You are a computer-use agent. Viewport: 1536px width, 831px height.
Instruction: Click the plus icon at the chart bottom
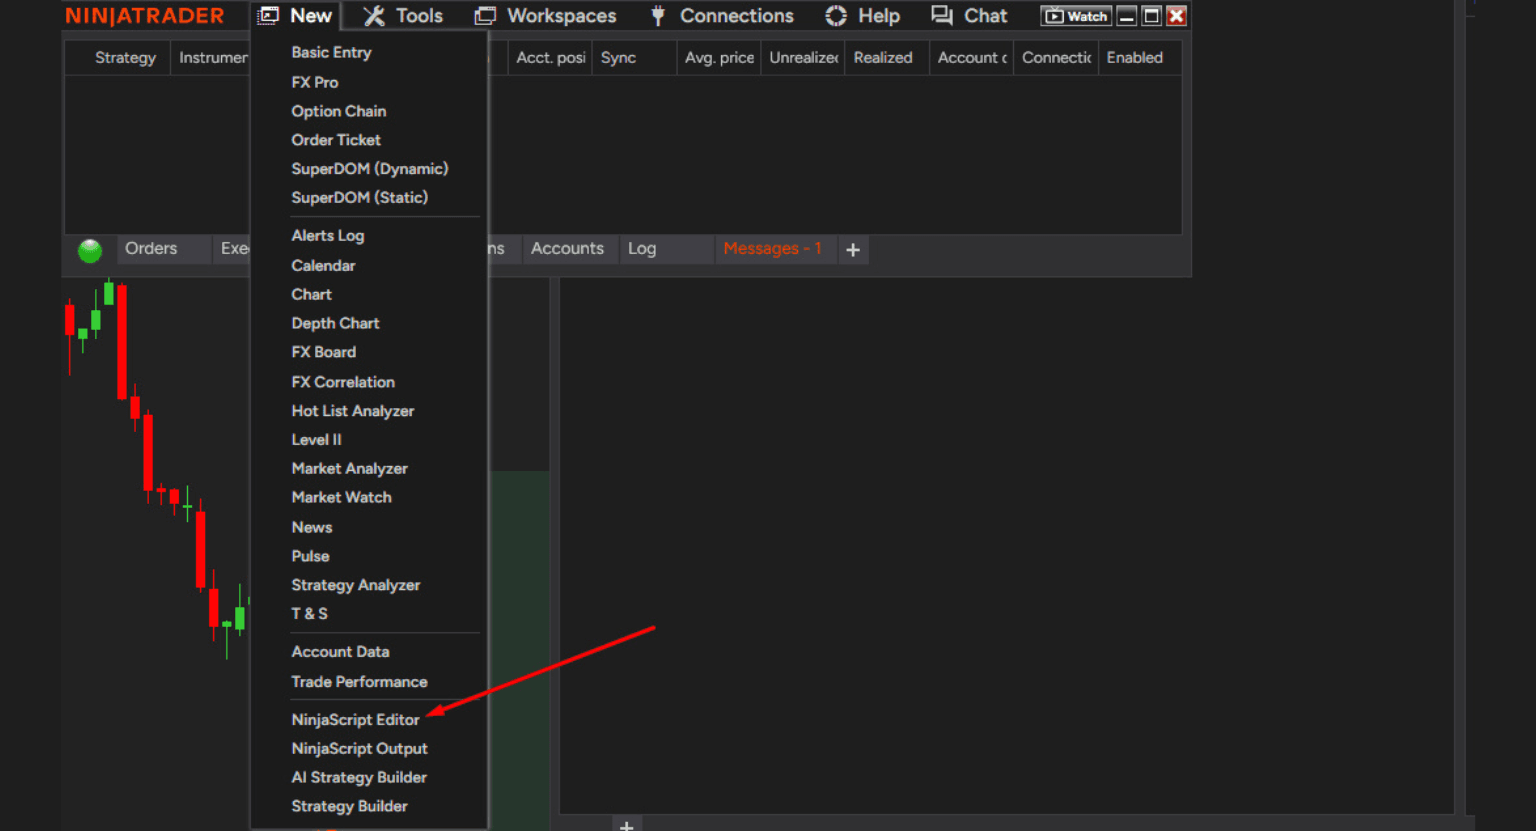(627, 826)
